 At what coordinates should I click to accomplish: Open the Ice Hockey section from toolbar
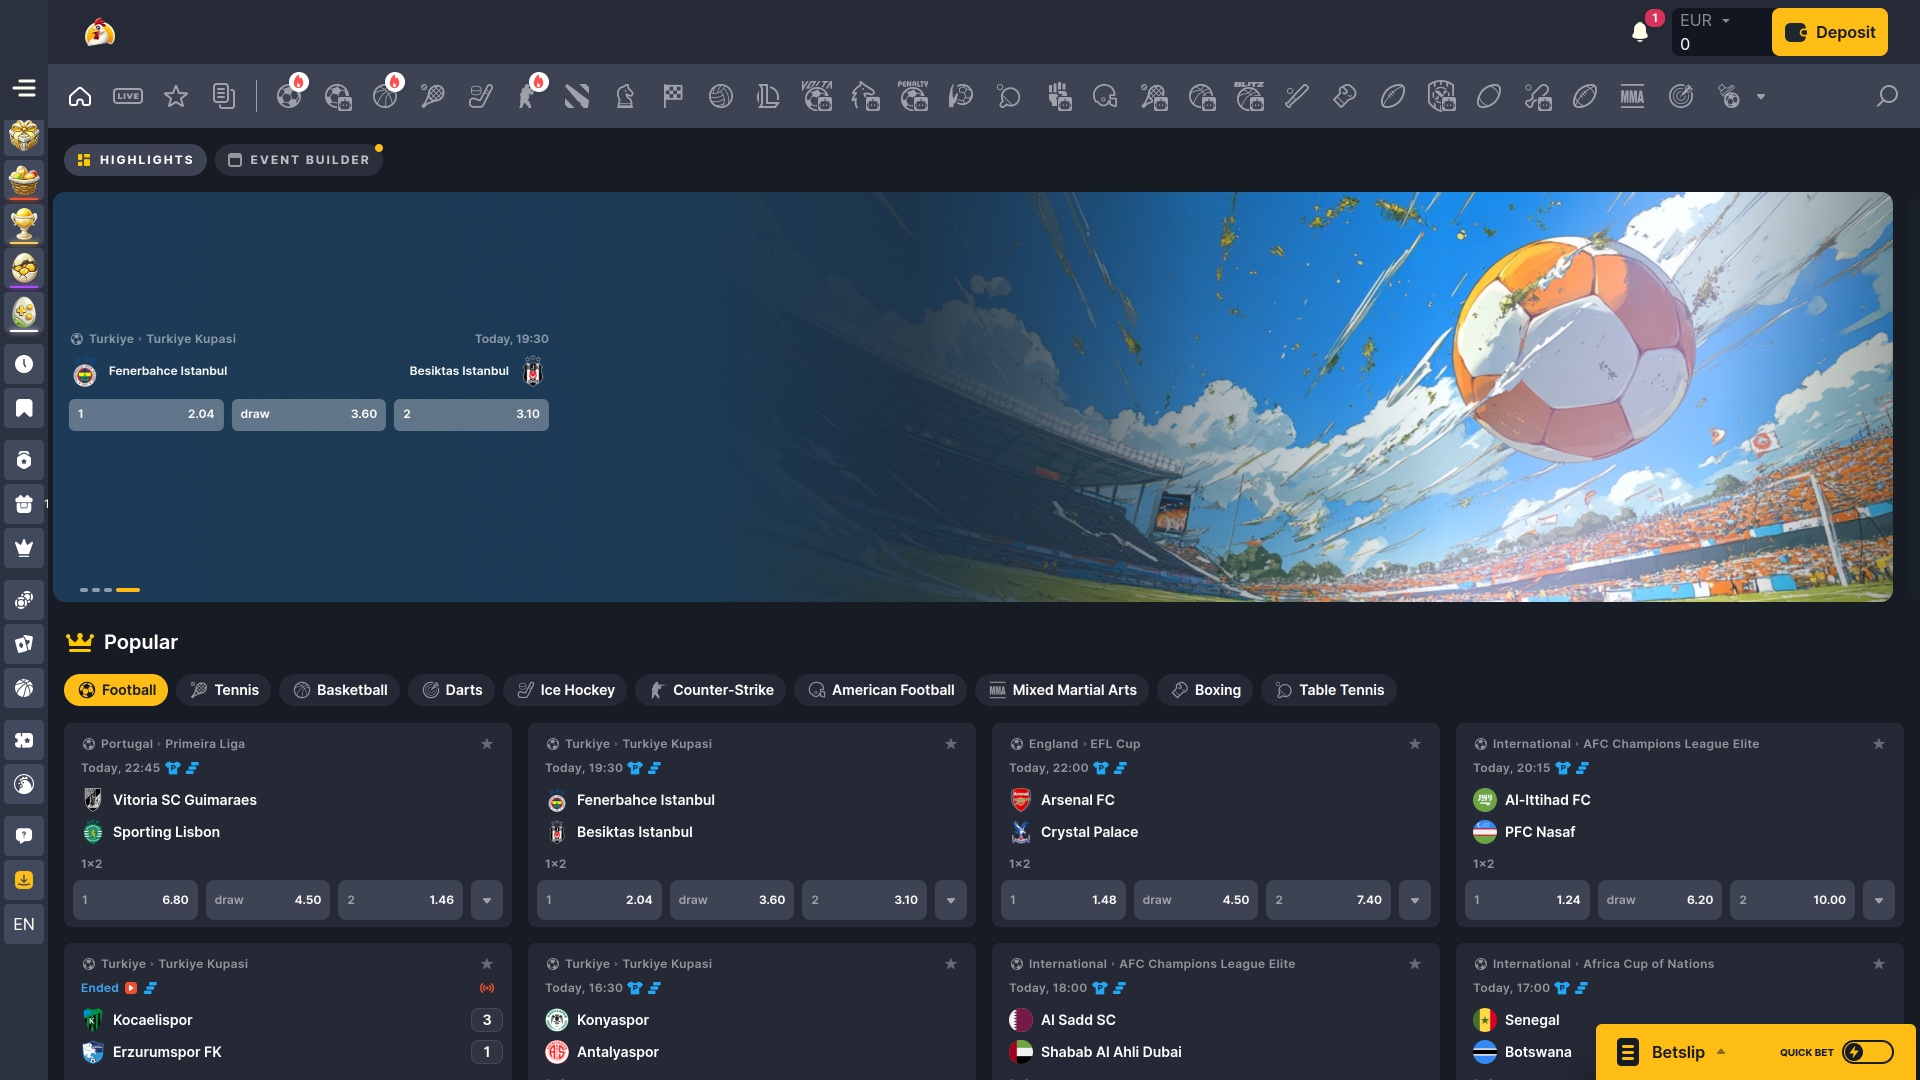point(481,96)
